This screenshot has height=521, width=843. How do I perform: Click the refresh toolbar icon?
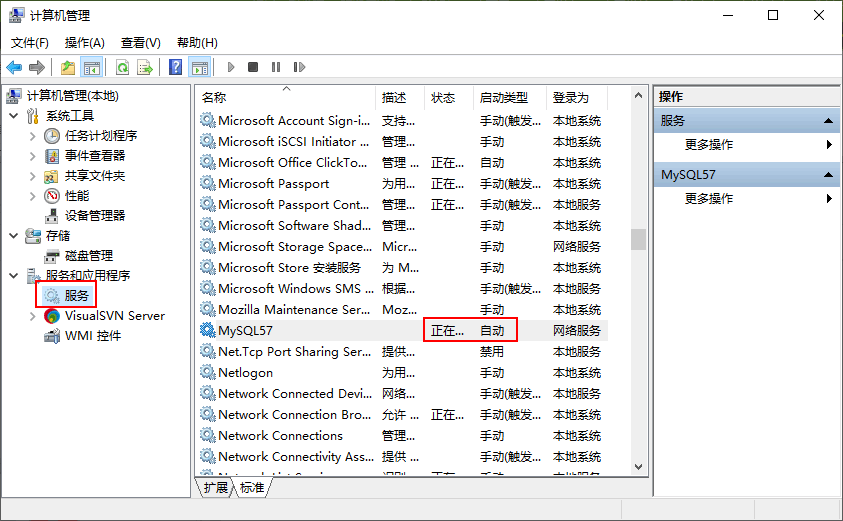(123, 67)
